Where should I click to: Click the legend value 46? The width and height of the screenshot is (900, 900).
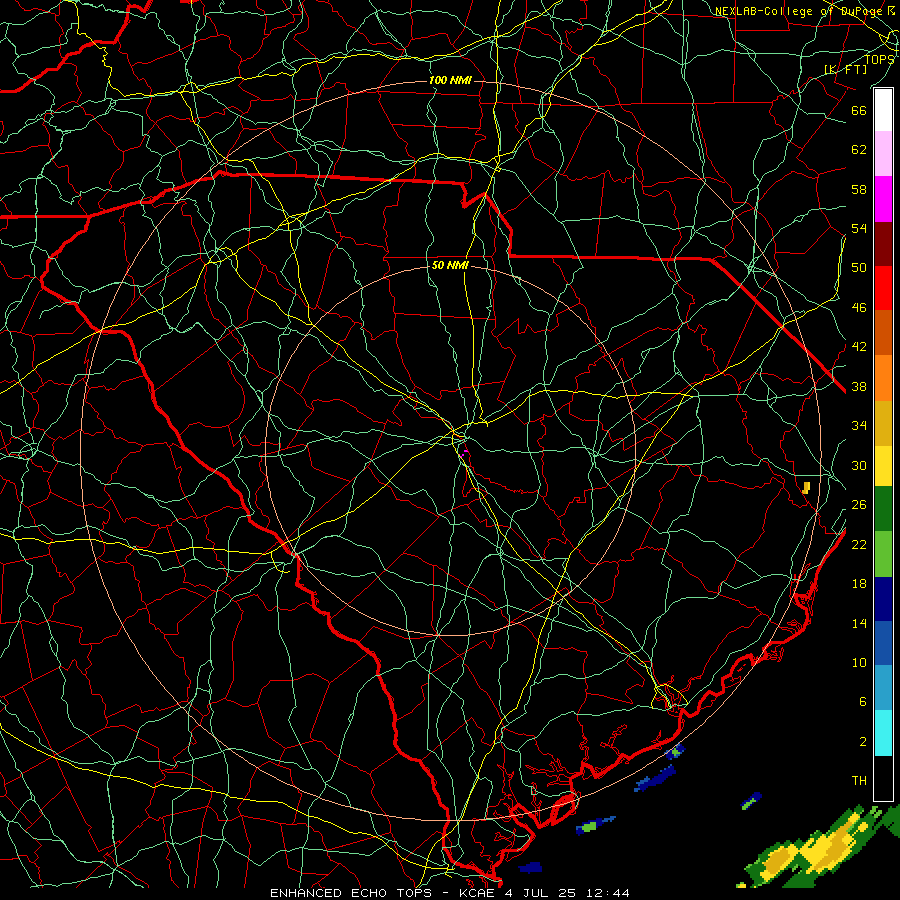tap(859, 308)
